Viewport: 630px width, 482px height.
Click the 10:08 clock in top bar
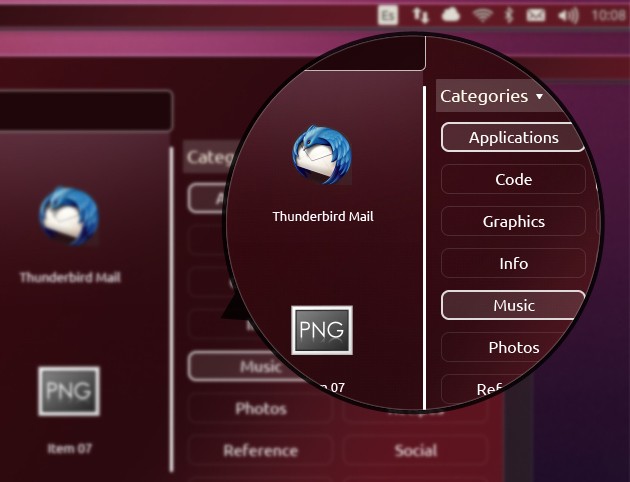pyautogui.click(x=608, y=16)
